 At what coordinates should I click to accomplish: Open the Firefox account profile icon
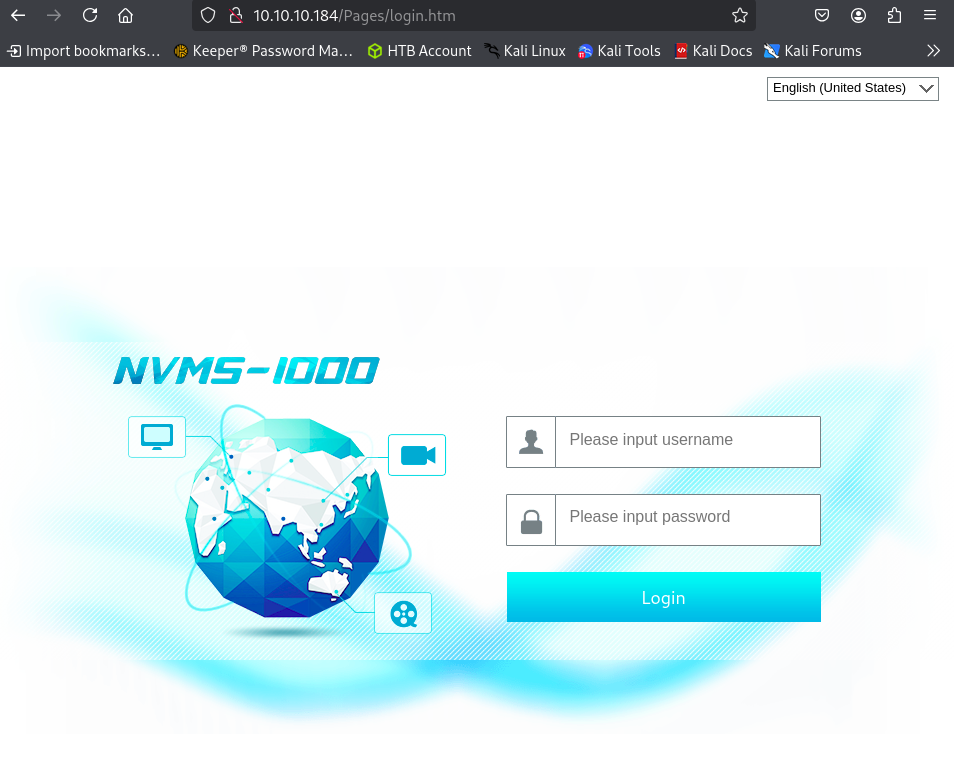tap(858, 15)
